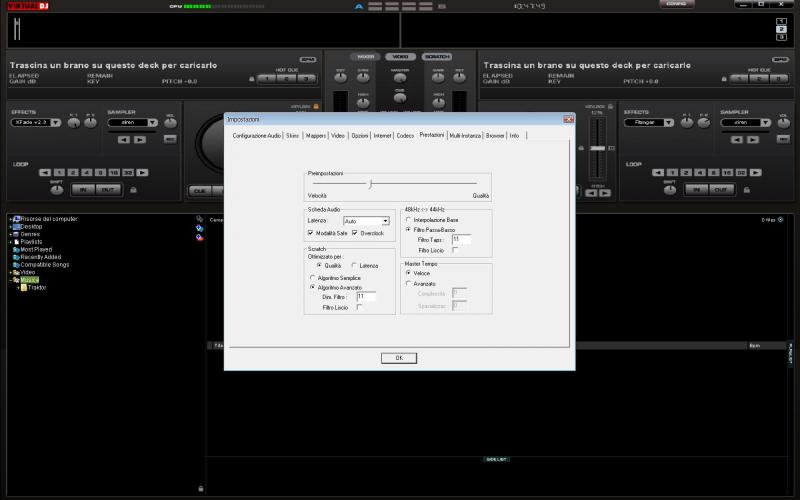Click left deck loop double arrow
This screenshot has height=500, width=800.
tap(142, 172)
